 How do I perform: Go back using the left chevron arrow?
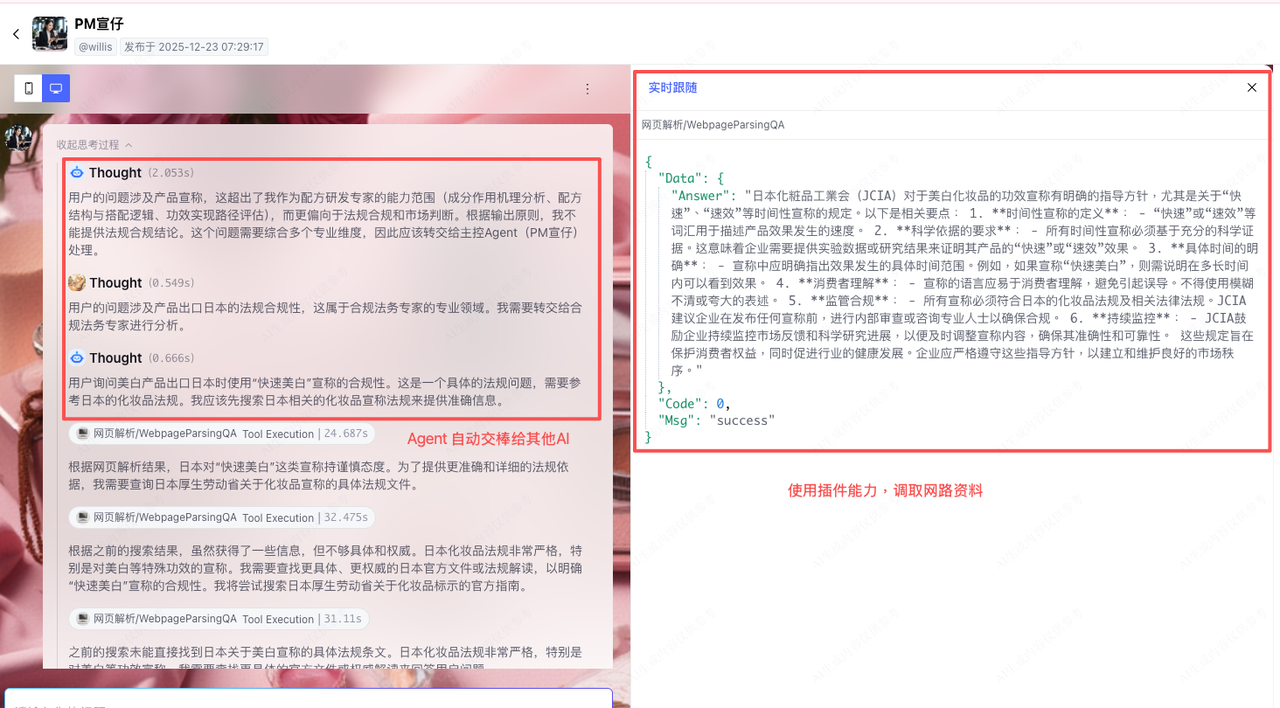pos(16,34)
